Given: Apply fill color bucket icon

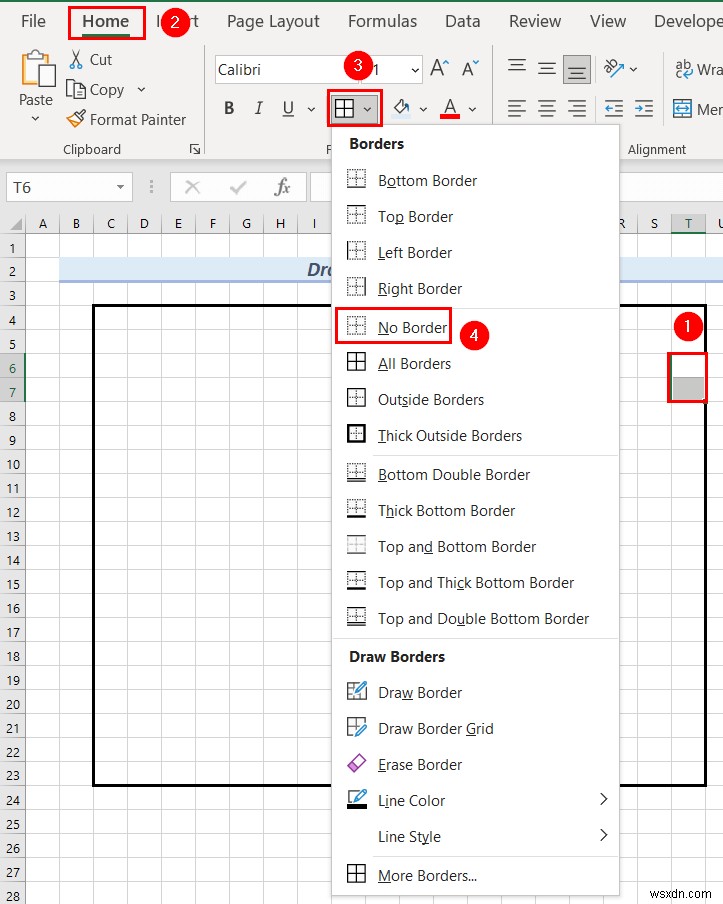Looking at the screenshot, I should tap(402, 108).
